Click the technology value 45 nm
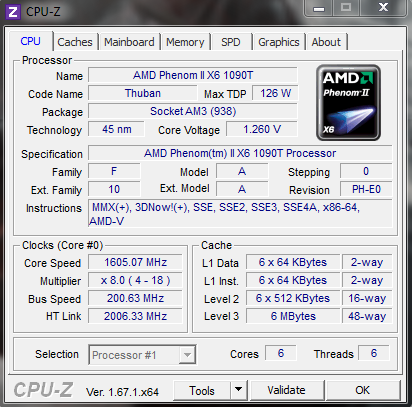Viewport: 412px width, 407px height. click(116, 129)
